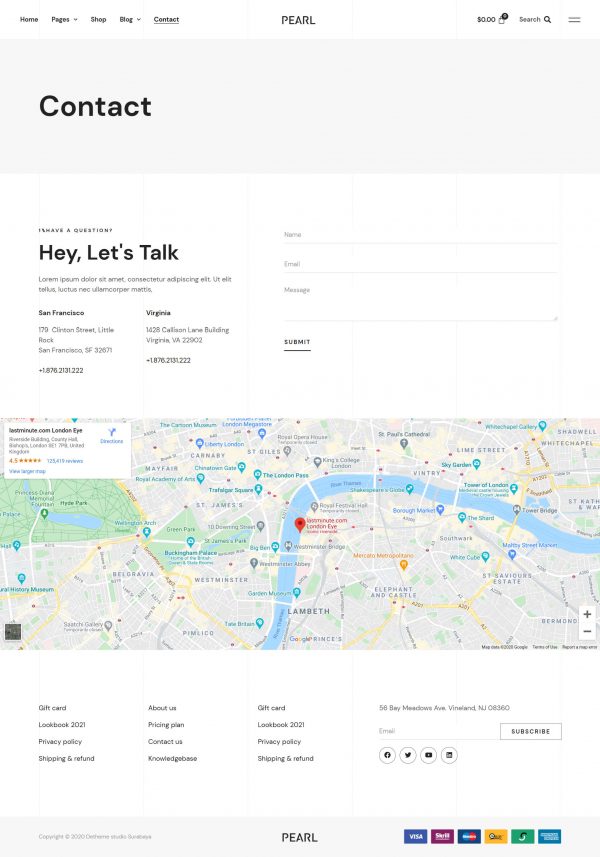Select the Home menu item
This screenshot has height=857, width=600.
point(29,20)
